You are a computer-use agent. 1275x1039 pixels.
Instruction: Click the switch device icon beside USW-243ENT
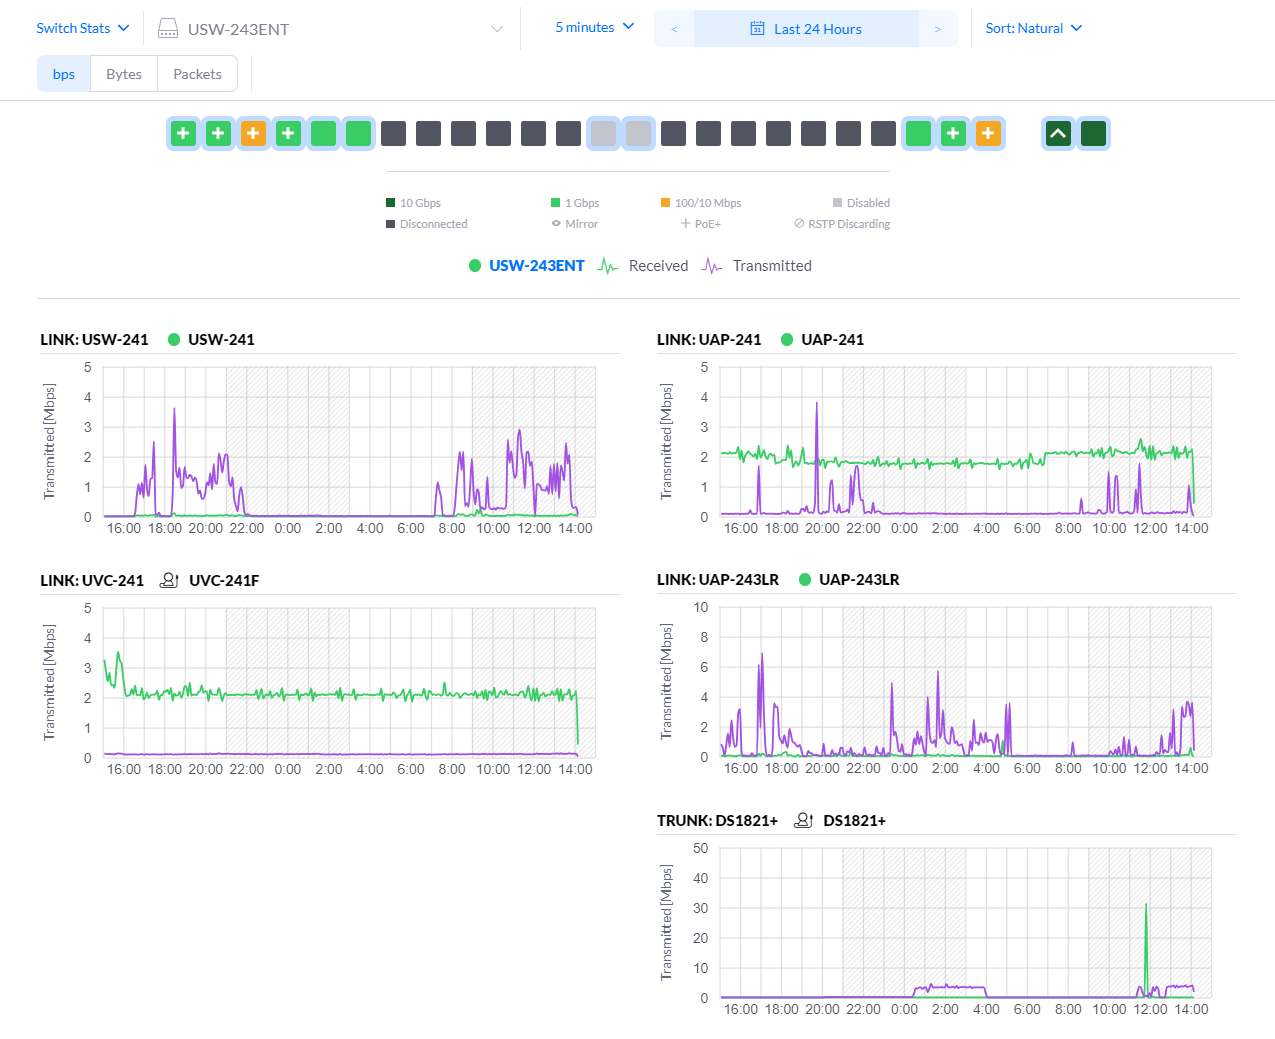pyautogui.click(x=168, y=29)
